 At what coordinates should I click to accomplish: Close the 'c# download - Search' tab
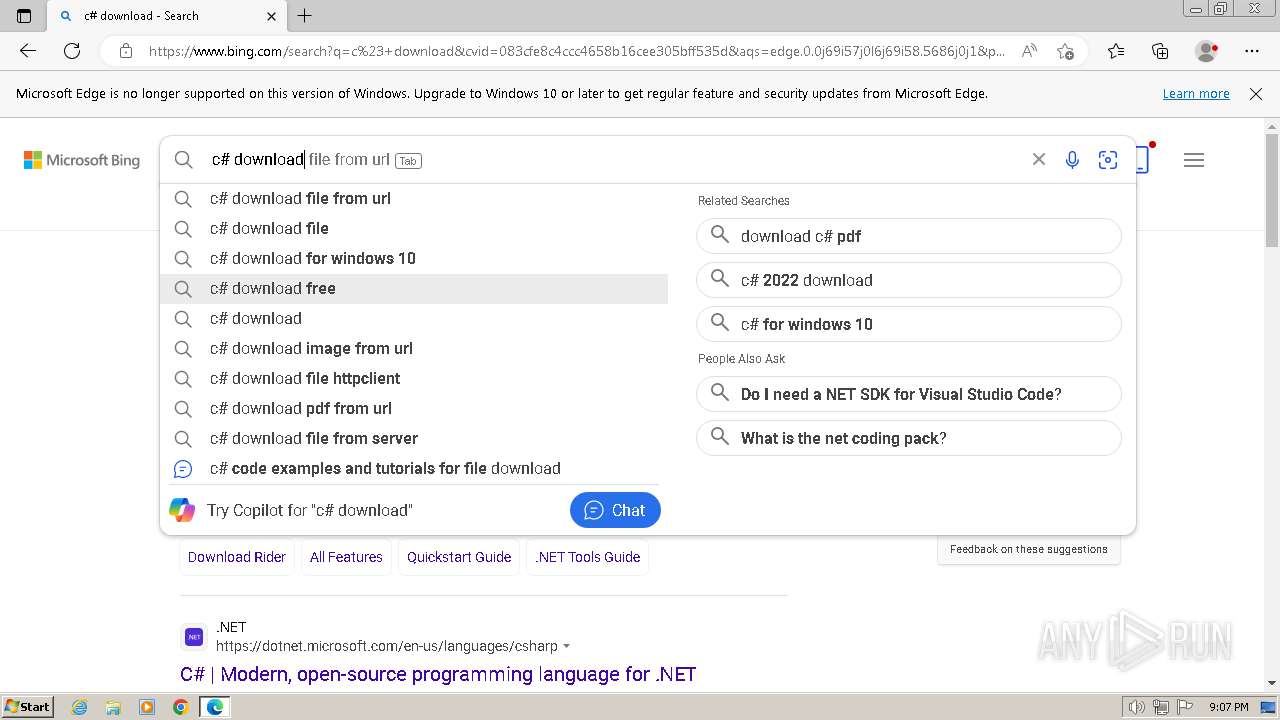click(271, 16)
